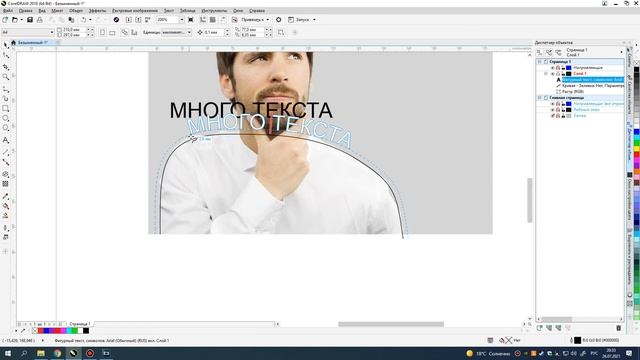Select the Interactive Fill tool
Image resolution: width=640 pixels, height=360 pixels.
pyautogui.click(x=5, y=206)
